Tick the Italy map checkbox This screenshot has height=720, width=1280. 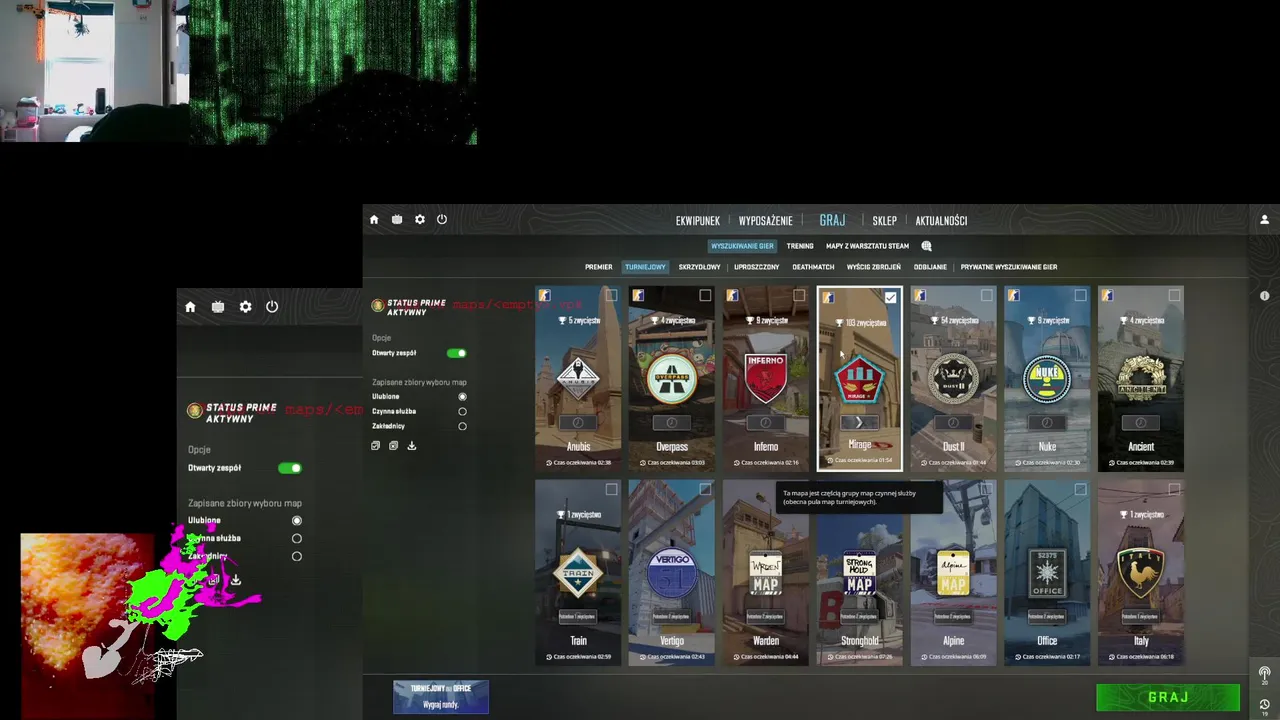pos(1174,489)
